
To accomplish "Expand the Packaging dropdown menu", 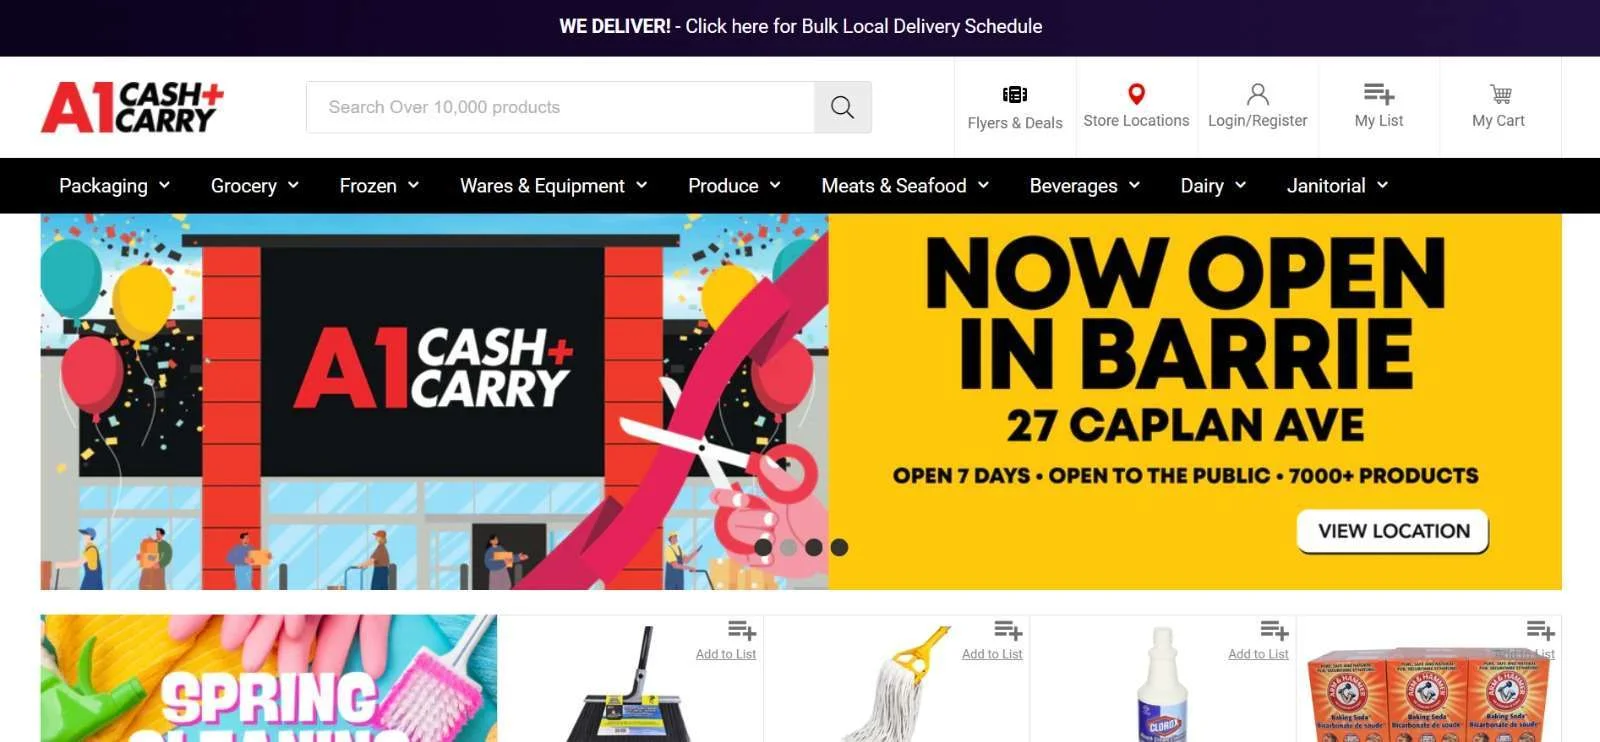I will 115,186.
